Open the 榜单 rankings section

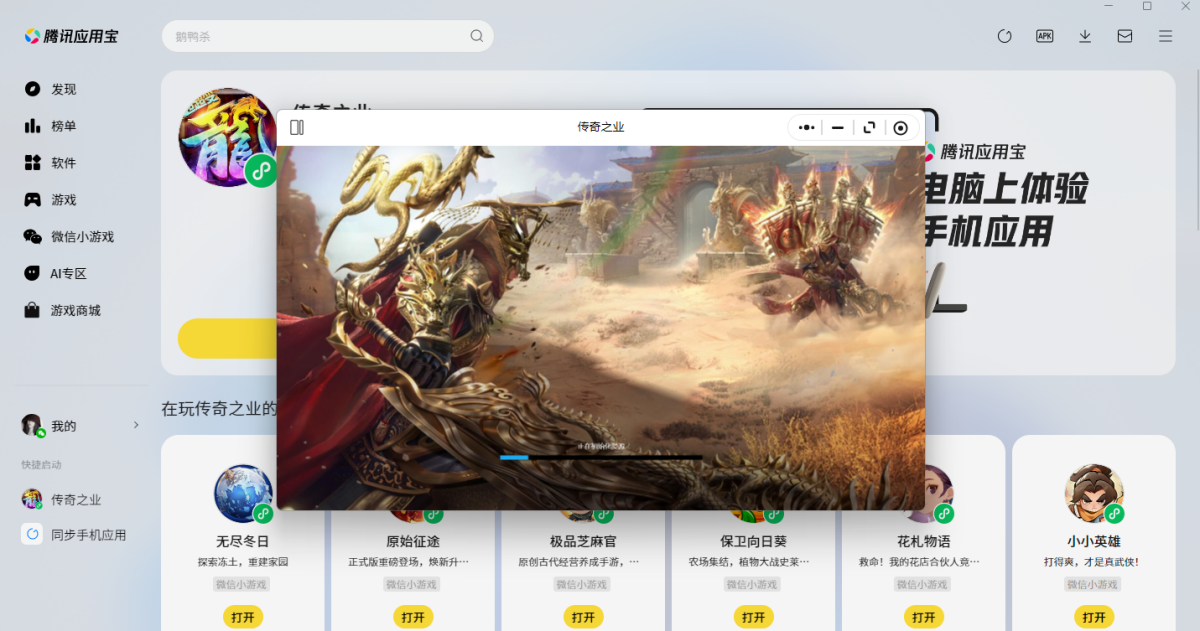(x=63, y=126)
